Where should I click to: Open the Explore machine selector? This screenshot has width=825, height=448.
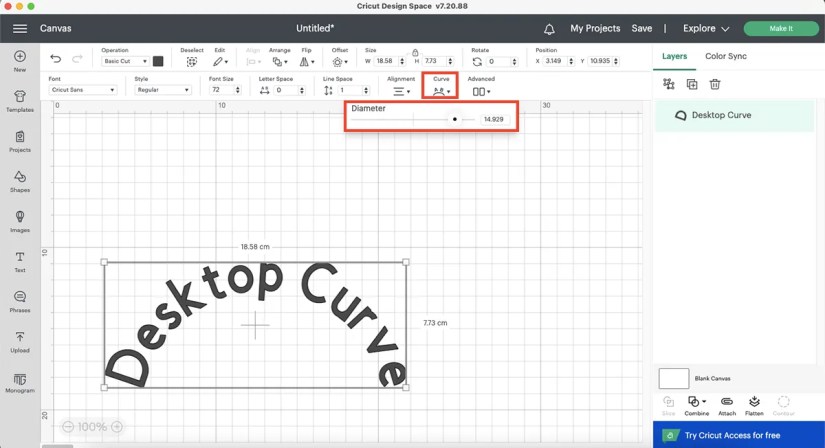click(x=706, y=28)
